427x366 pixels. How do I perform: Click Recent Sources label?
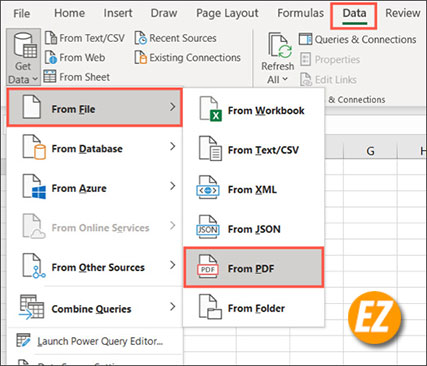(x=183, y=38)
